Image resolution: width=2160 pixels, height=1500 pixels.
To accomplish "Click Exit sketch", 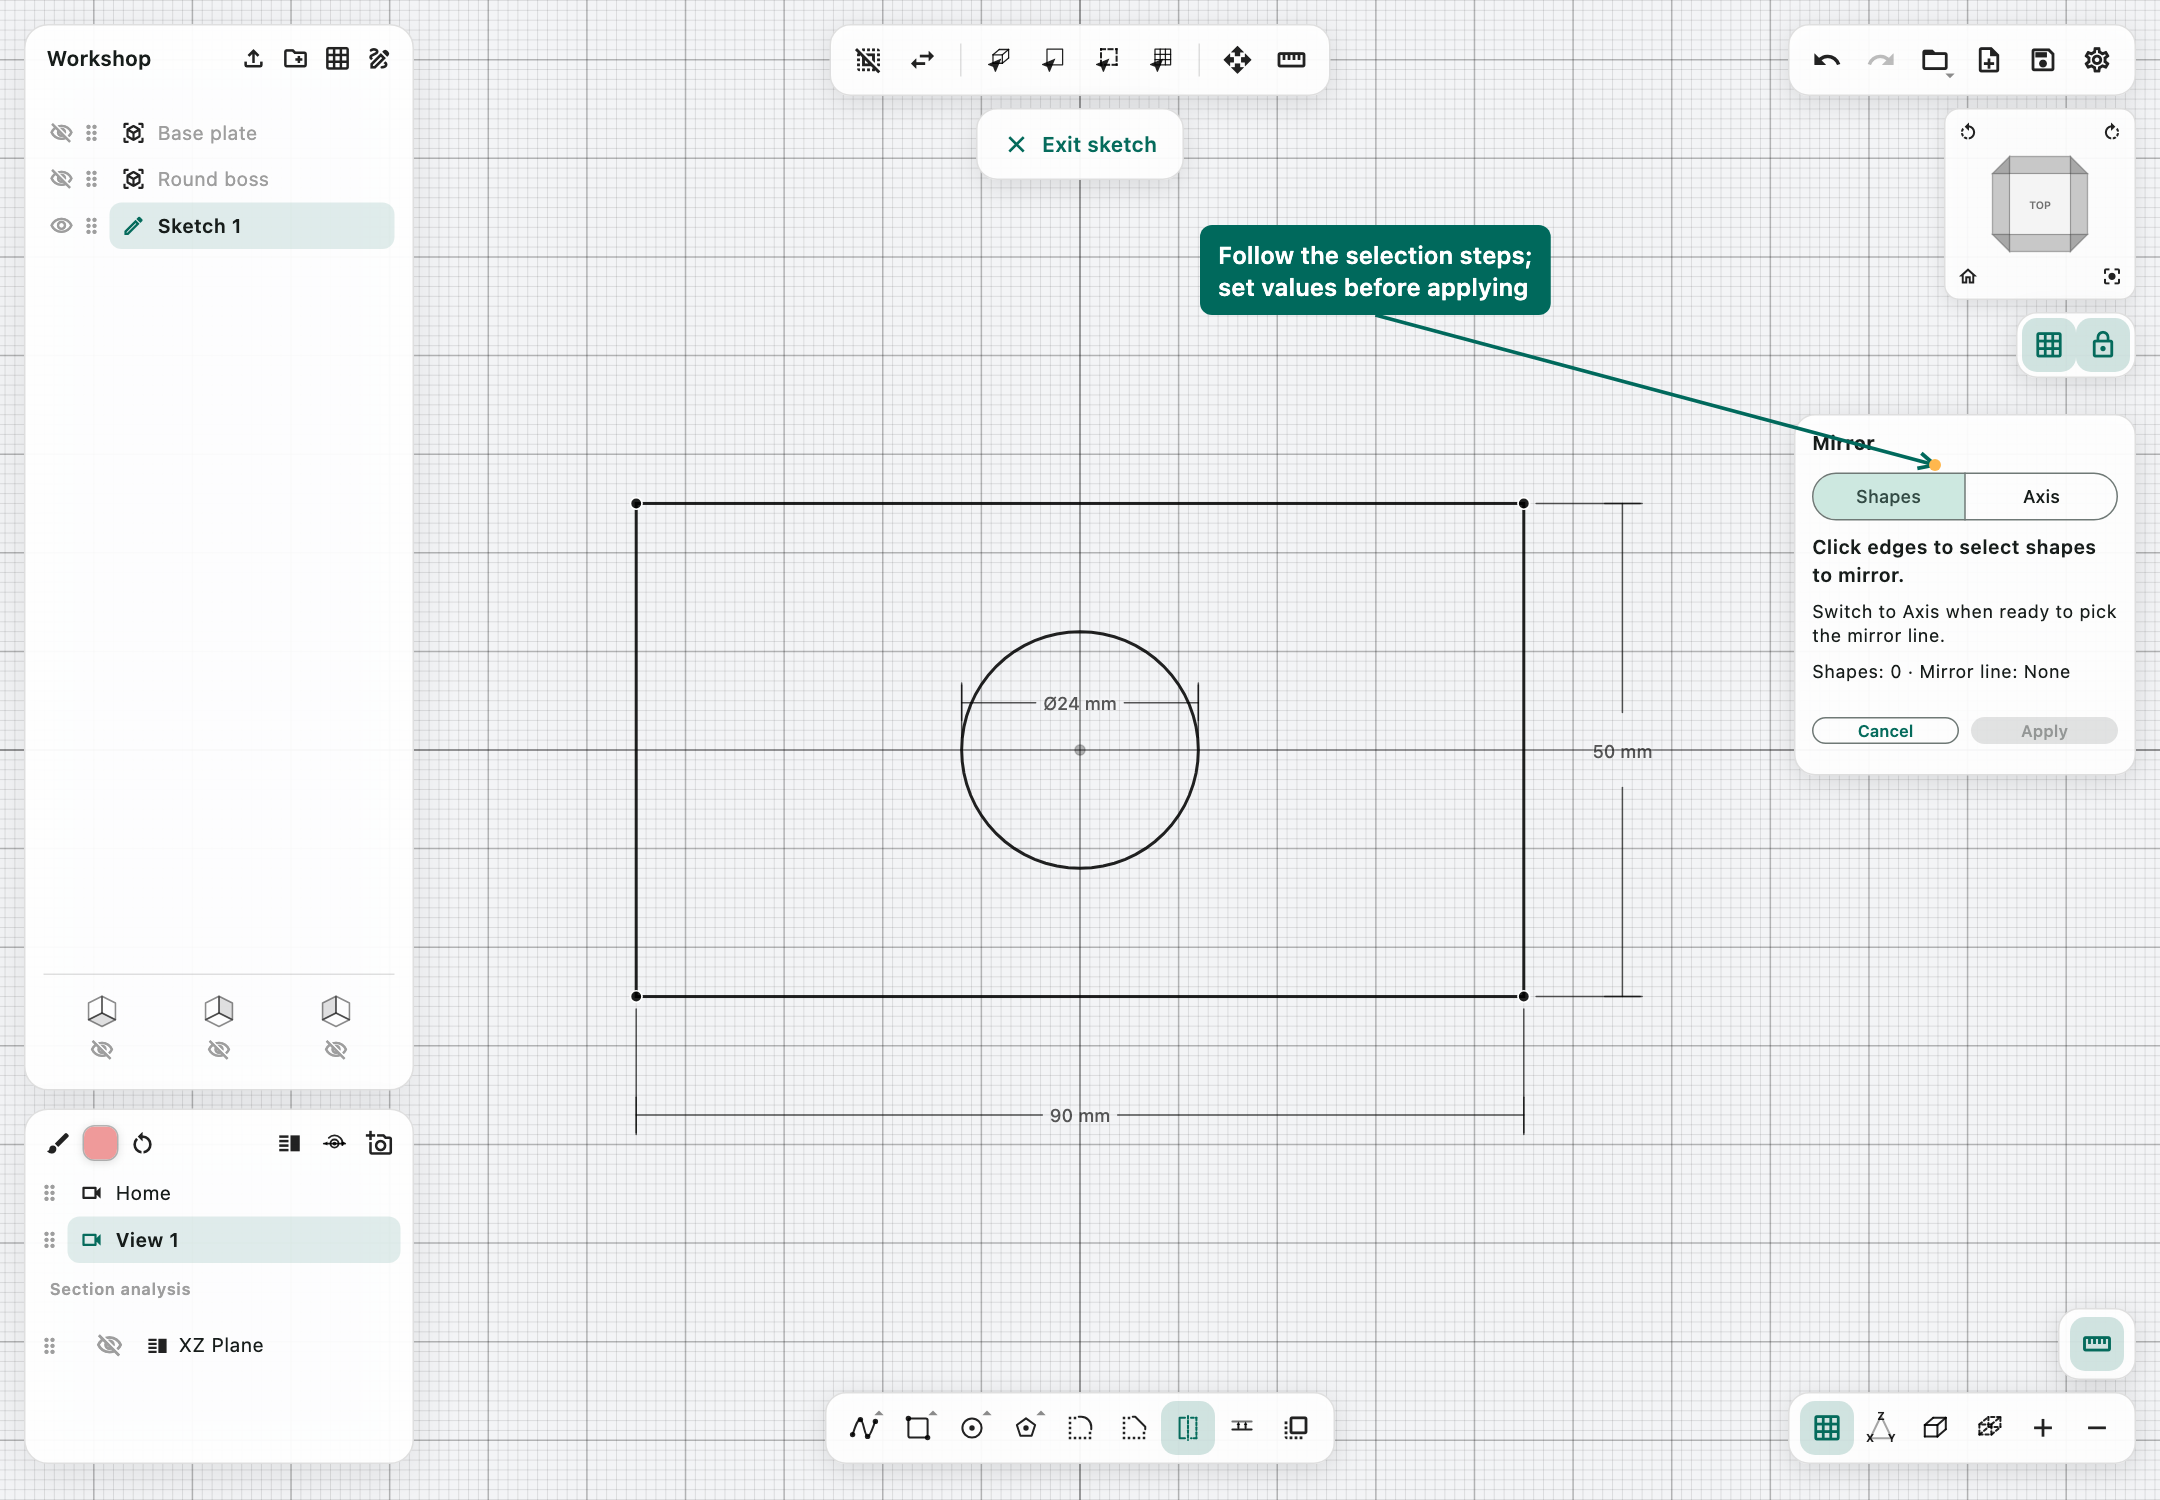I will 1080,145.
